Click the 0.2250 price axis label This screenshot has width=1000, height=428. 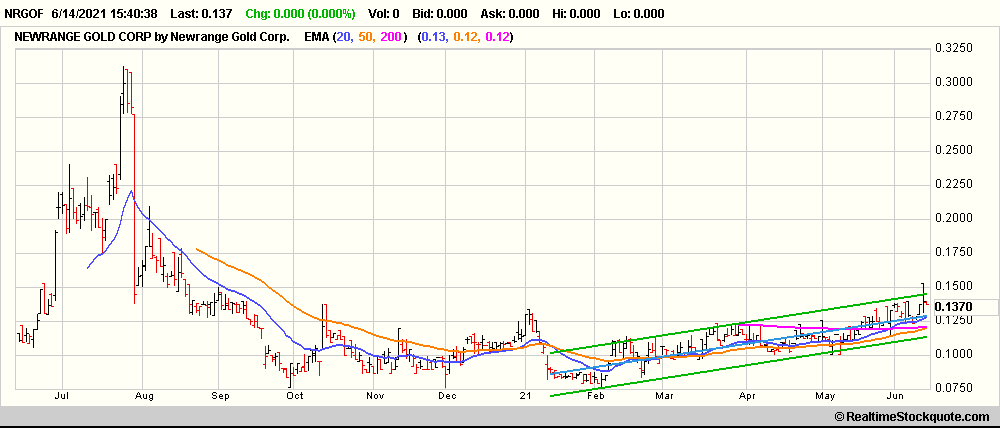[953, 184]
